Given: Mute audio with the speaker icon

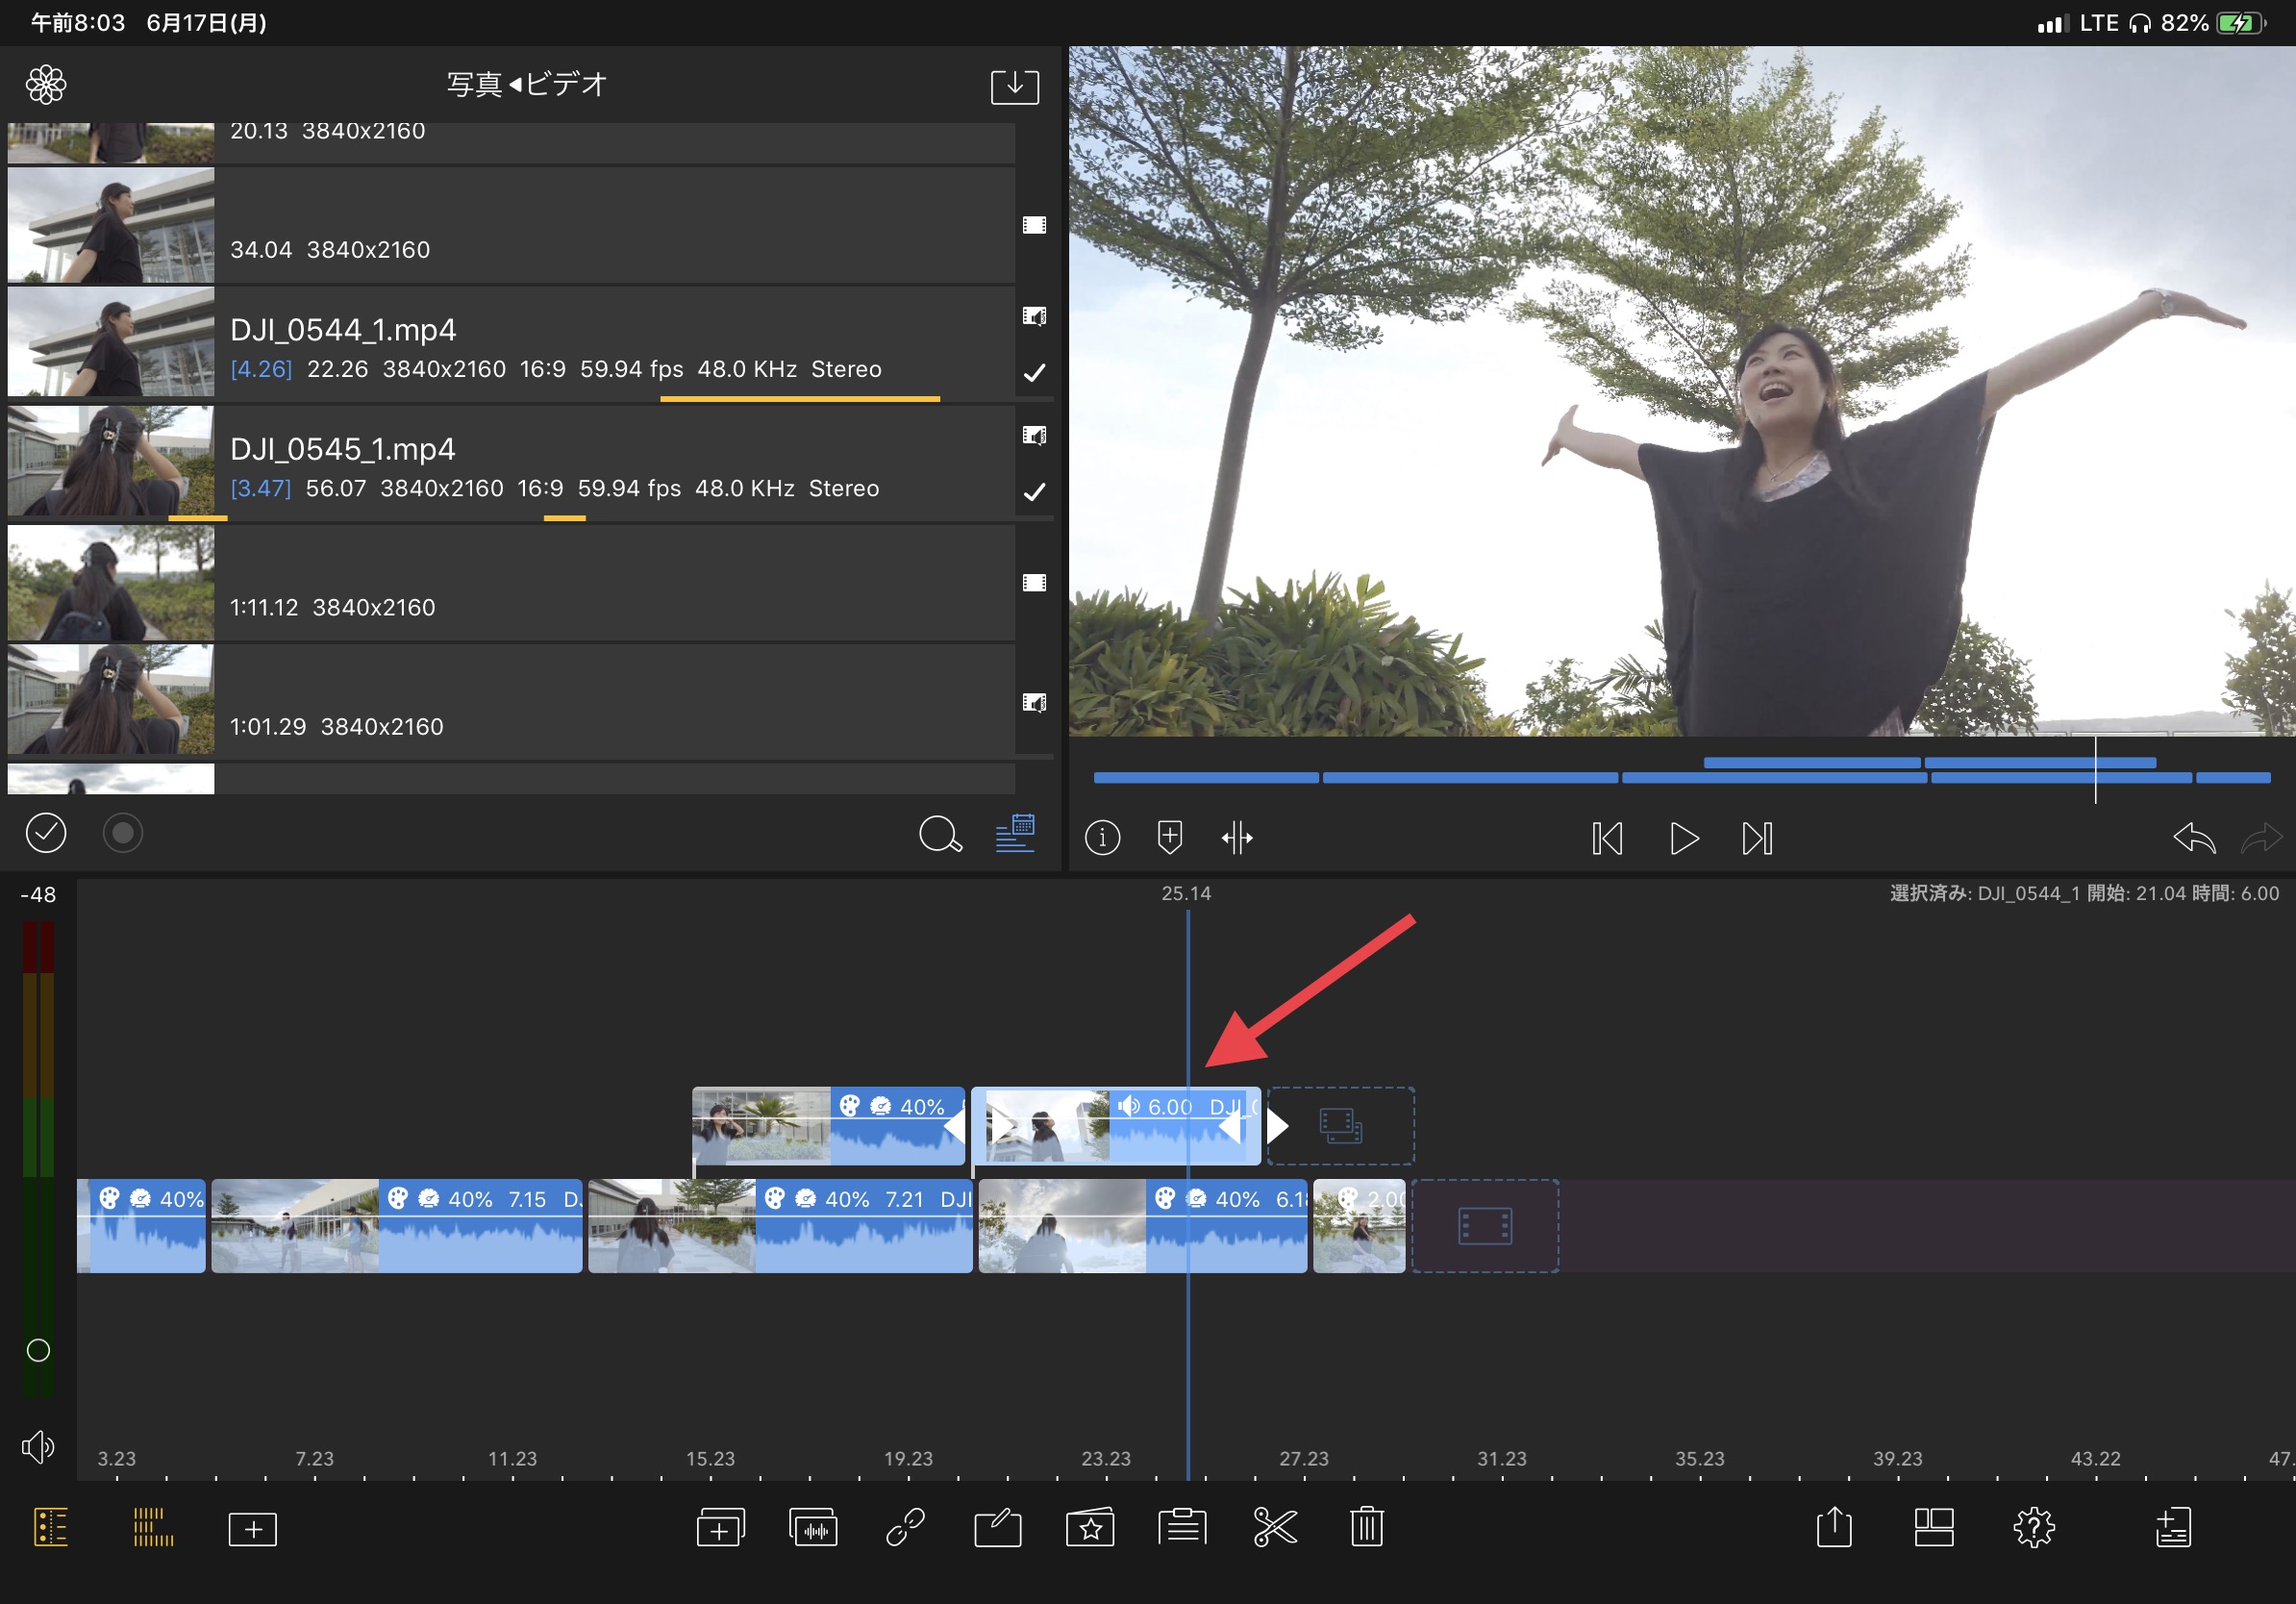Looking at the screenshot, I should [38, 1447].
